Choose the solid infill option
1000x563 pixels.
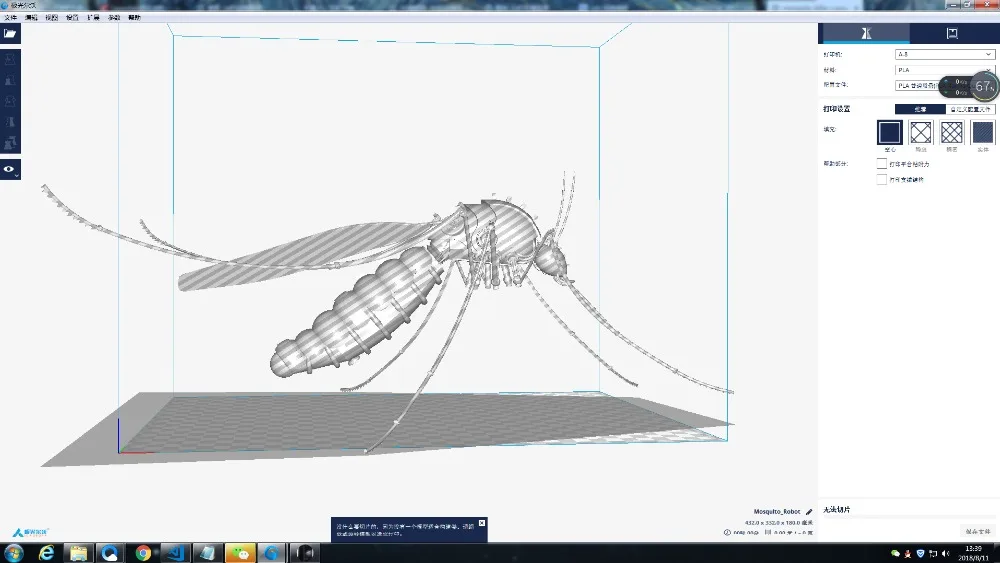coord(983,133)
